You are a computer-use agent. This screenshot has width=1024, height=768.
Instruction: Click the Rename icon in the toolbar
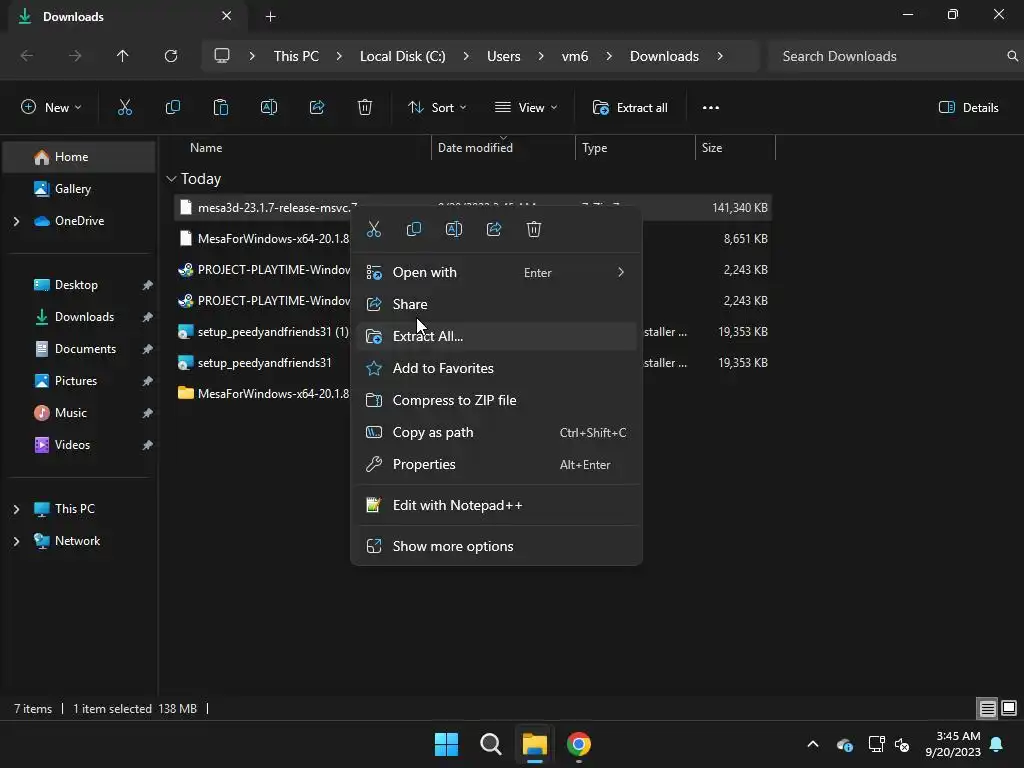tap(269, 108)
